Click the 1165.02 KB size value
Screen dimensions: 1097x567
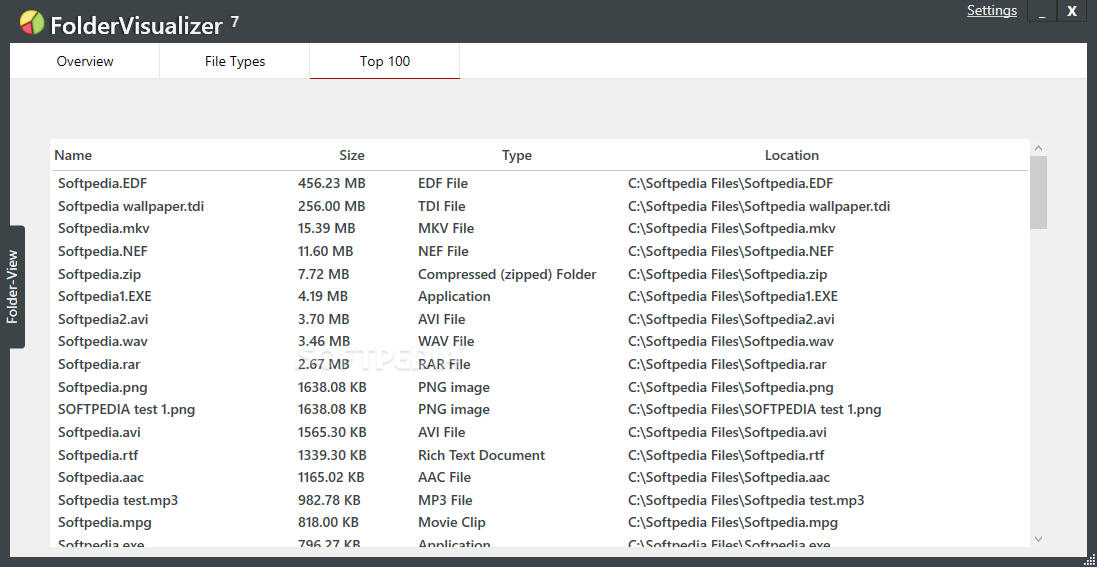pos(331,477)
